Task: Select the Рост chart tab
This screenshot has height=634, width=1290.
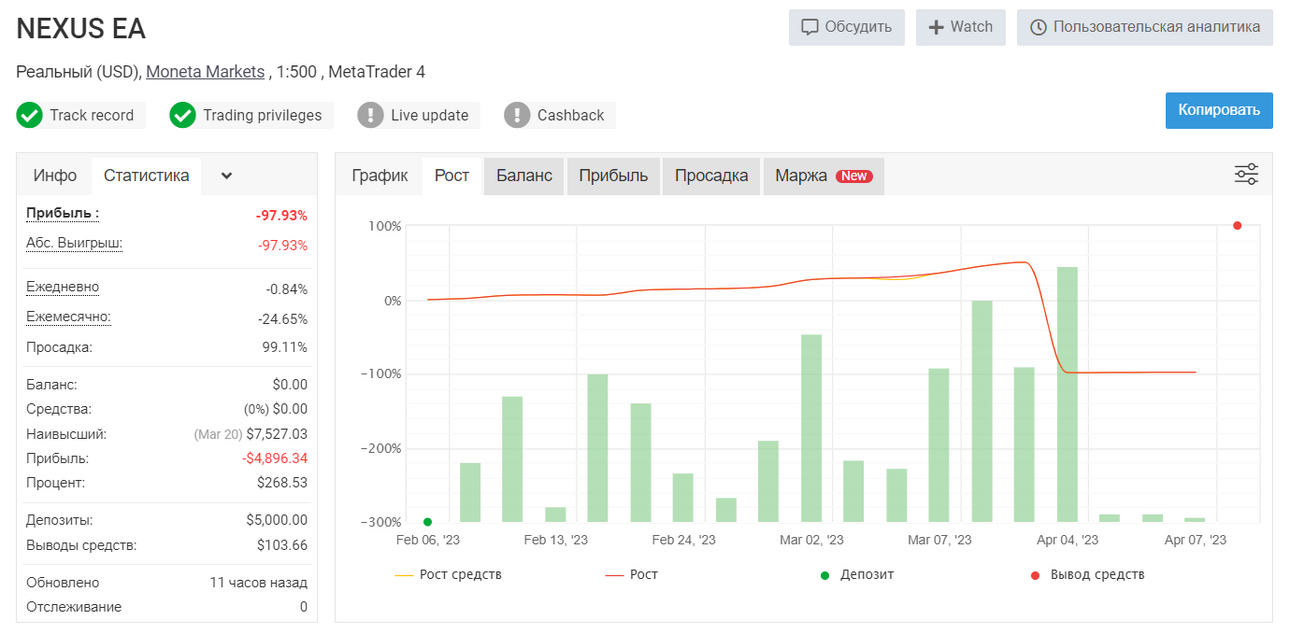Action: [x=452, y=175]
